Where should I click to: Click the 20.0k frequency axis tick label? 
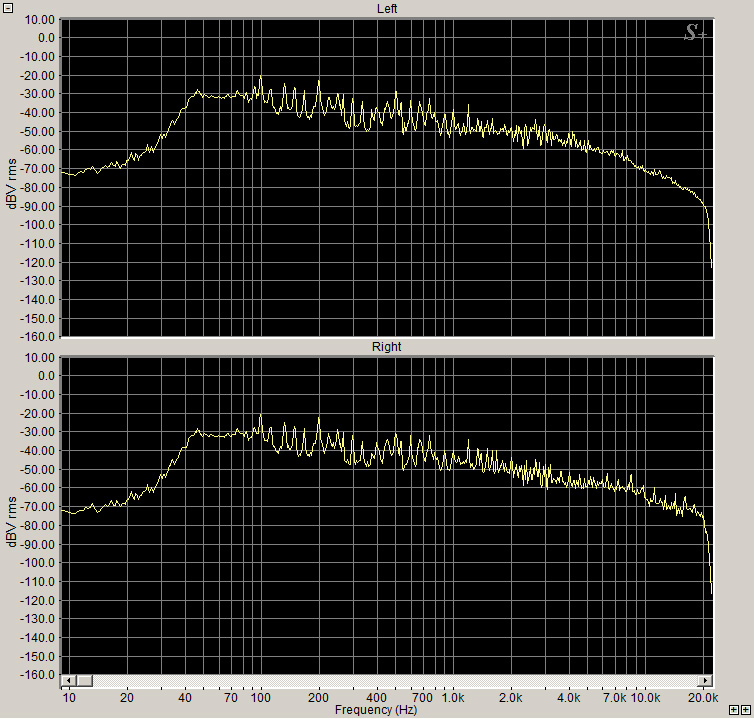pos(703,696)
